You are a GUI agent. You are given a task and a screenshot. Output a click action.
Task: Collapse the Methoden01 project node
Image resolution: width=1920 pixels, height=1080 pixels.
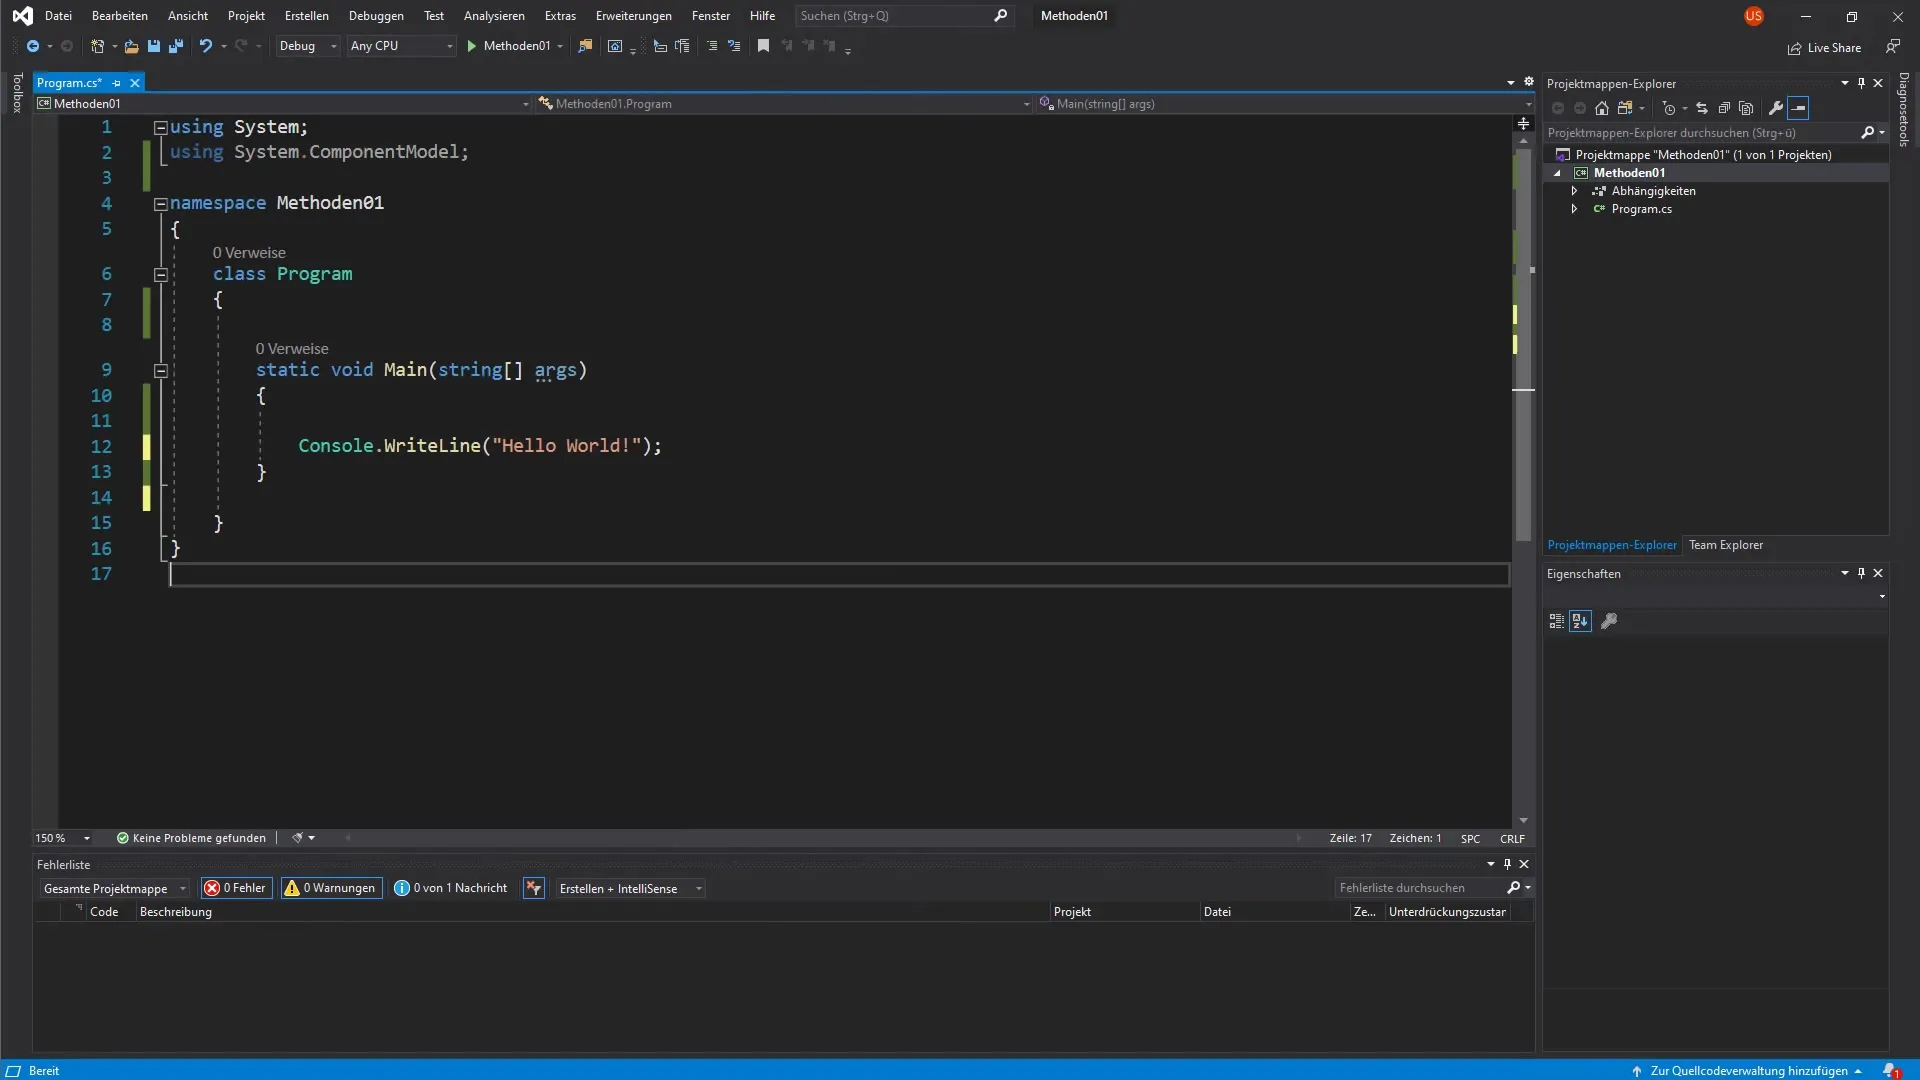1557,173
